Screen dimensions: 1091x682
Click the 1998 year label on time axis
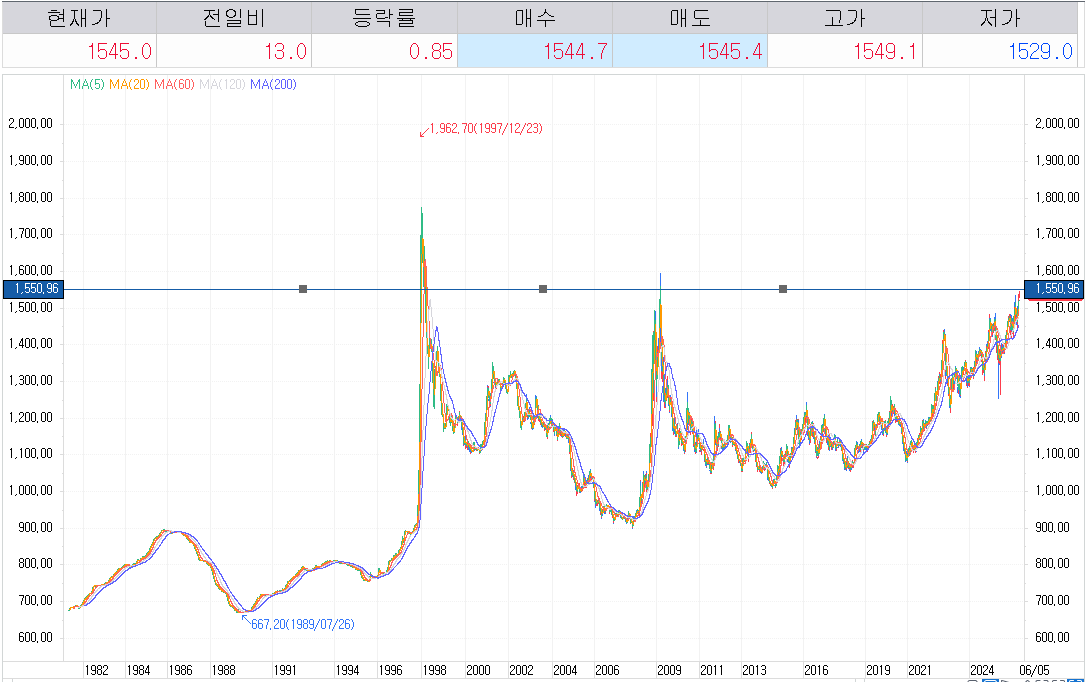(x=434, y=670)
